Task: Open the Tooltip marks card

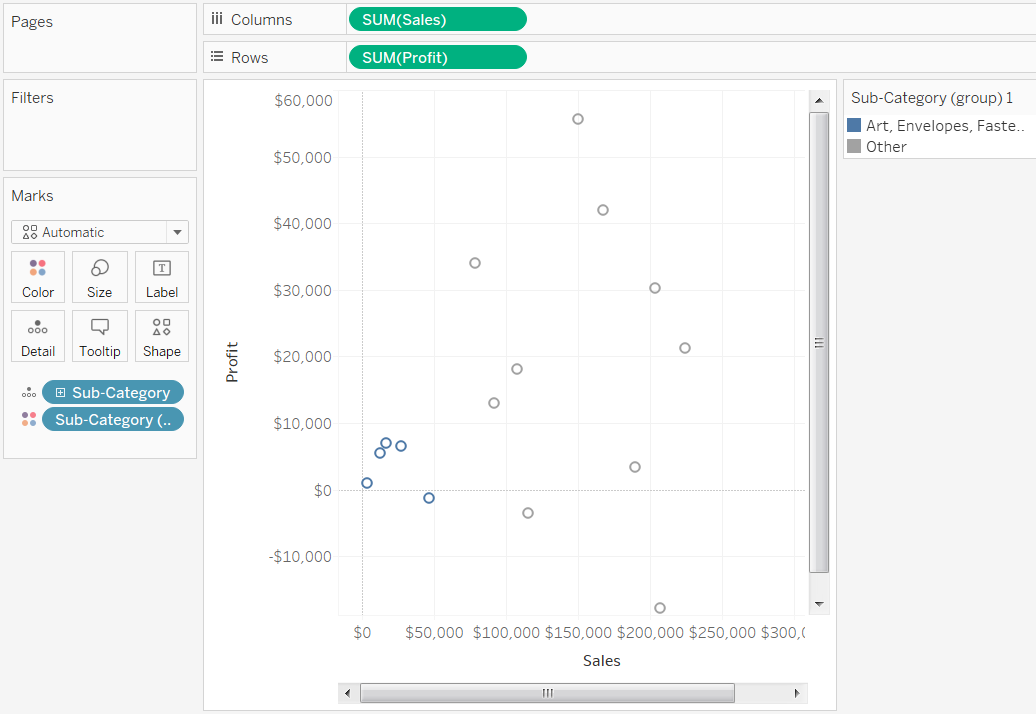Action: 100,336
